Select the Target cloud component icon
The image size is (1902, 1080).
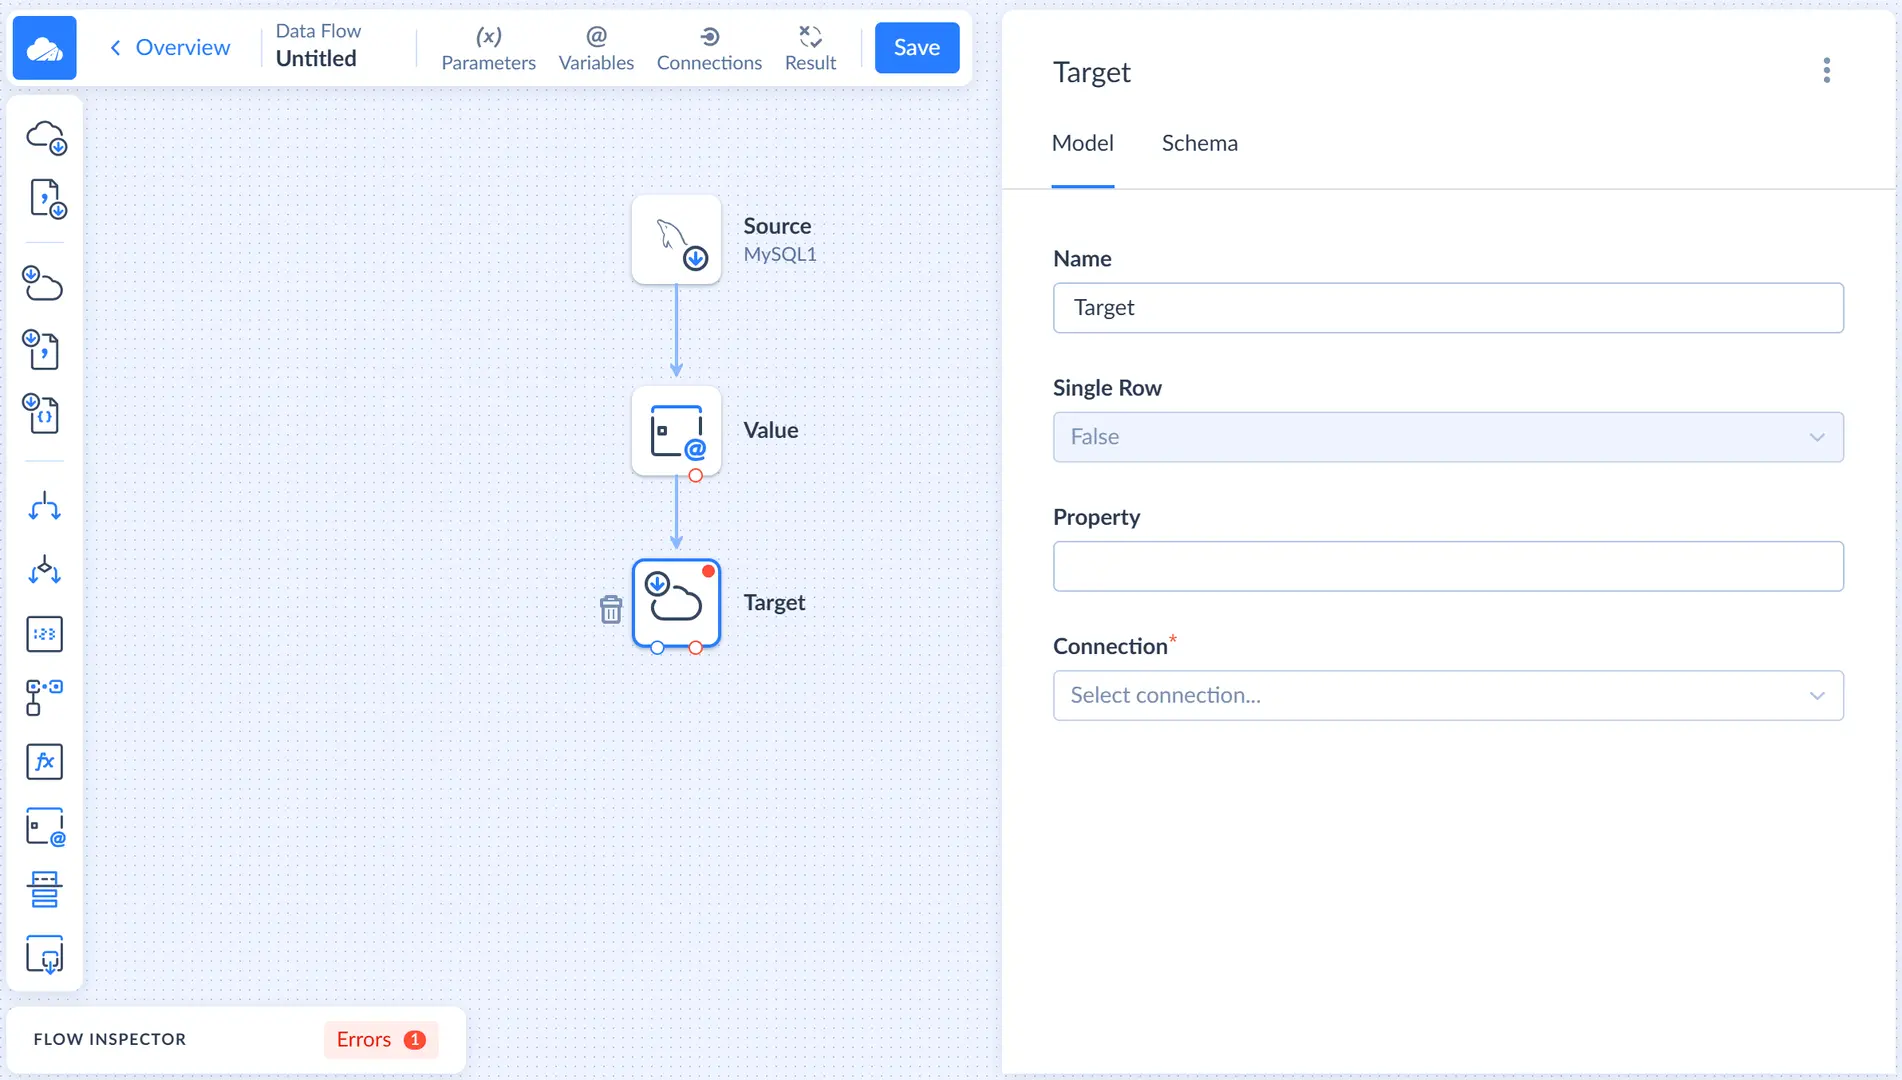click(x=43, y=284)
